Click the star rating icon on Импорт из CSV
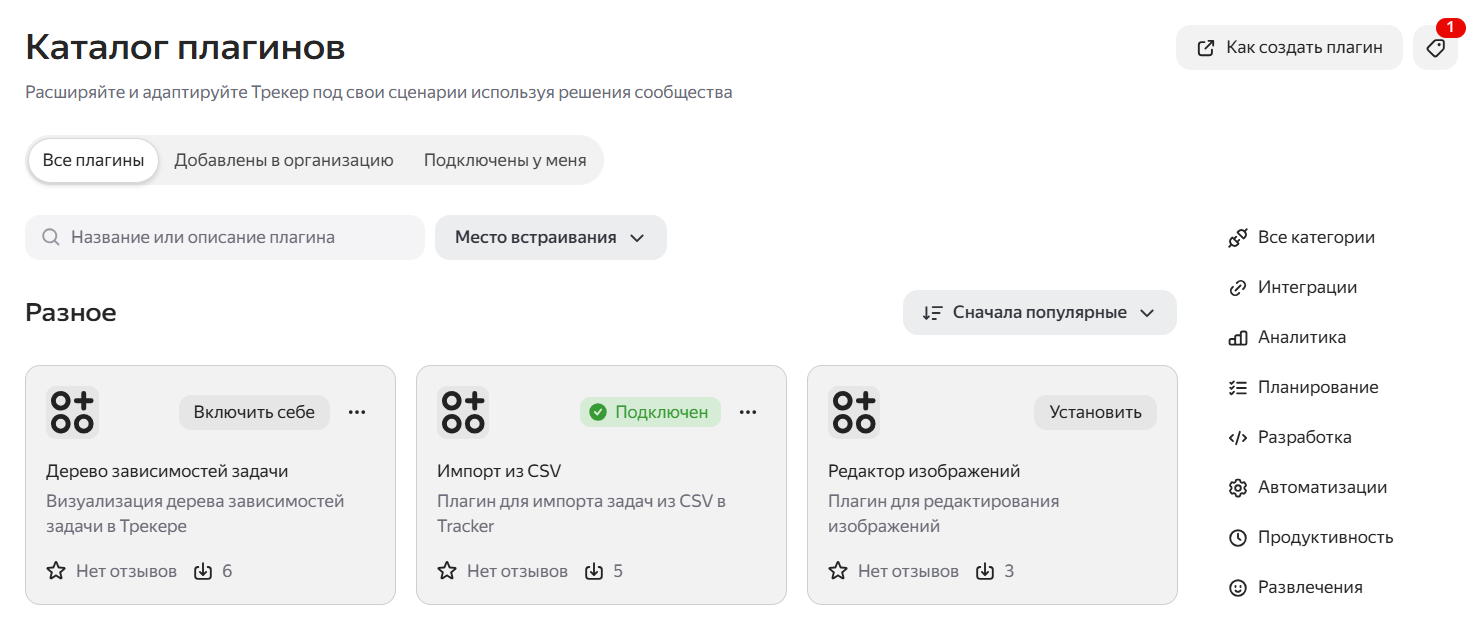This screenshot has height=622, width=1481. tap(447, 571)
